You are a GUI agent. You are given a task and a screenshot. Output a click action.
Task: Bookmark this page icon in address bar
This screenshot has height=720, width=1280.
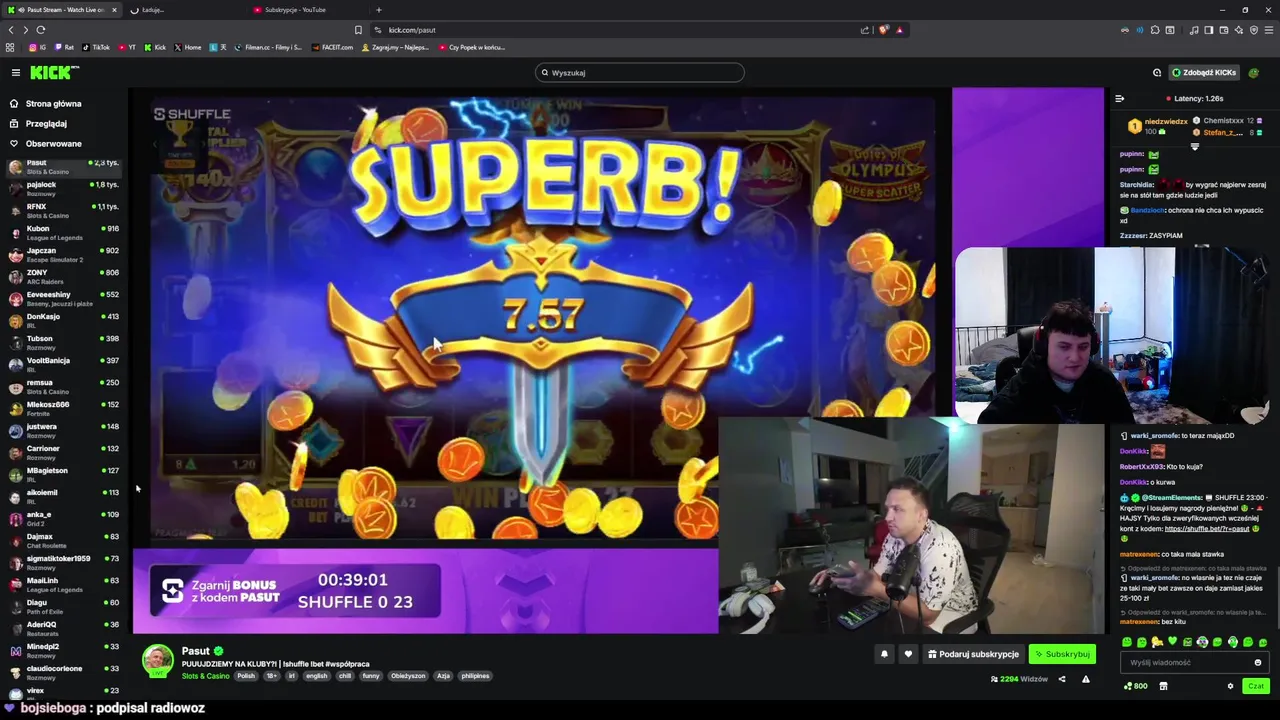pos(358,30)
